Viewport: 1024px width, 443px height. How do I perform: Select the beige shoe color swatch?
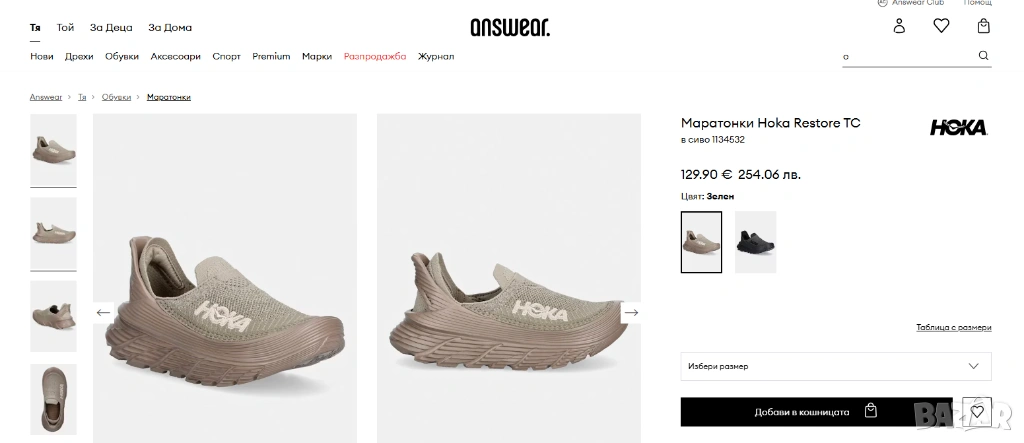click(701, 242)
